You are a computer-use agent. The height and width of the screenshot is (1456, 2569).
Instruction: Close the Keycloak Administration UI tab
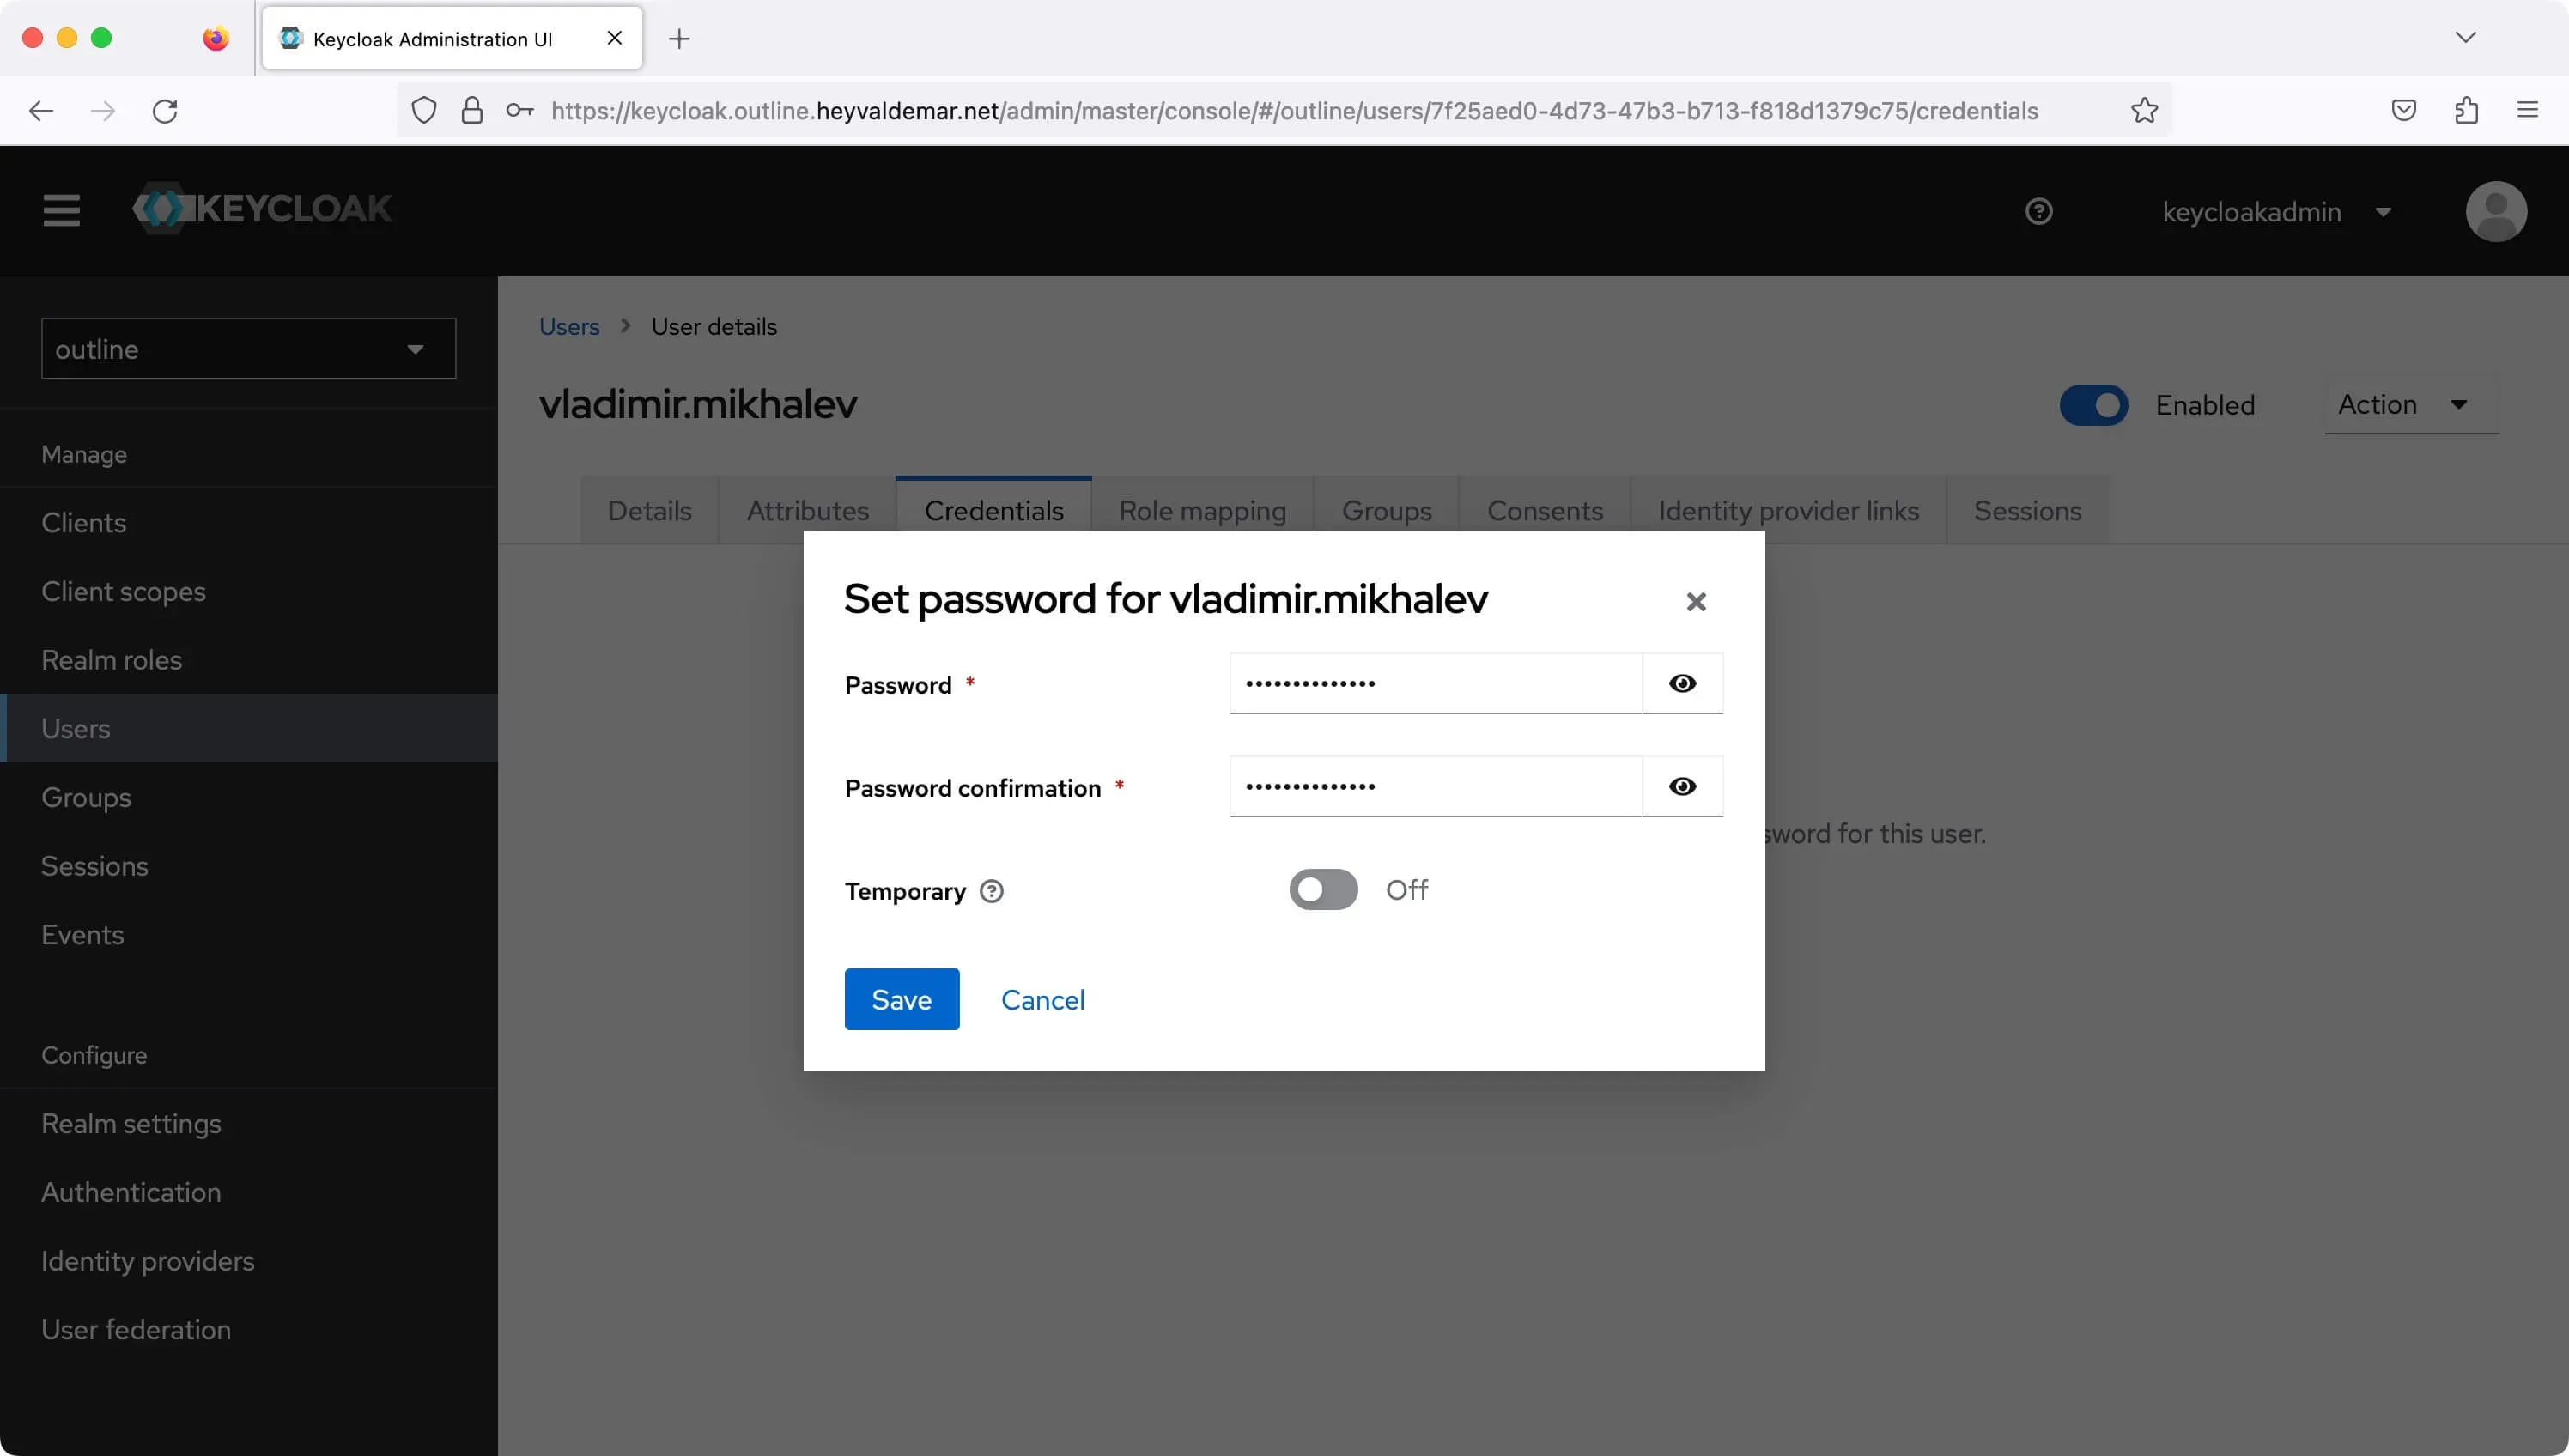click(x=615, y=38)
